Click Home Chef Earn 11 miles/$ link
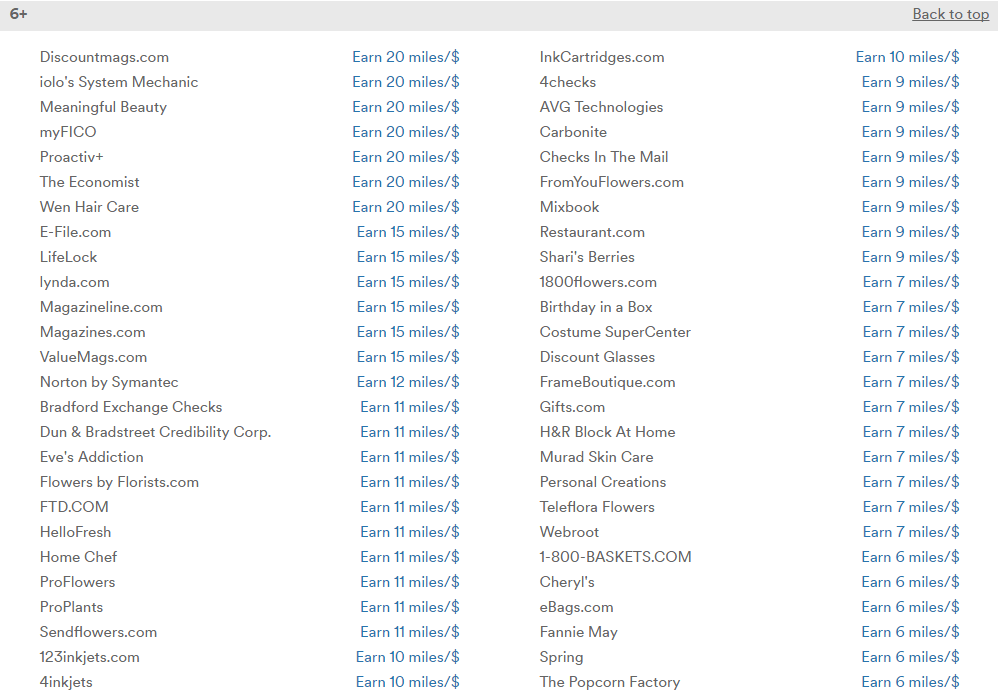Screen dimensions: 998x698 (x=410, y=557)
